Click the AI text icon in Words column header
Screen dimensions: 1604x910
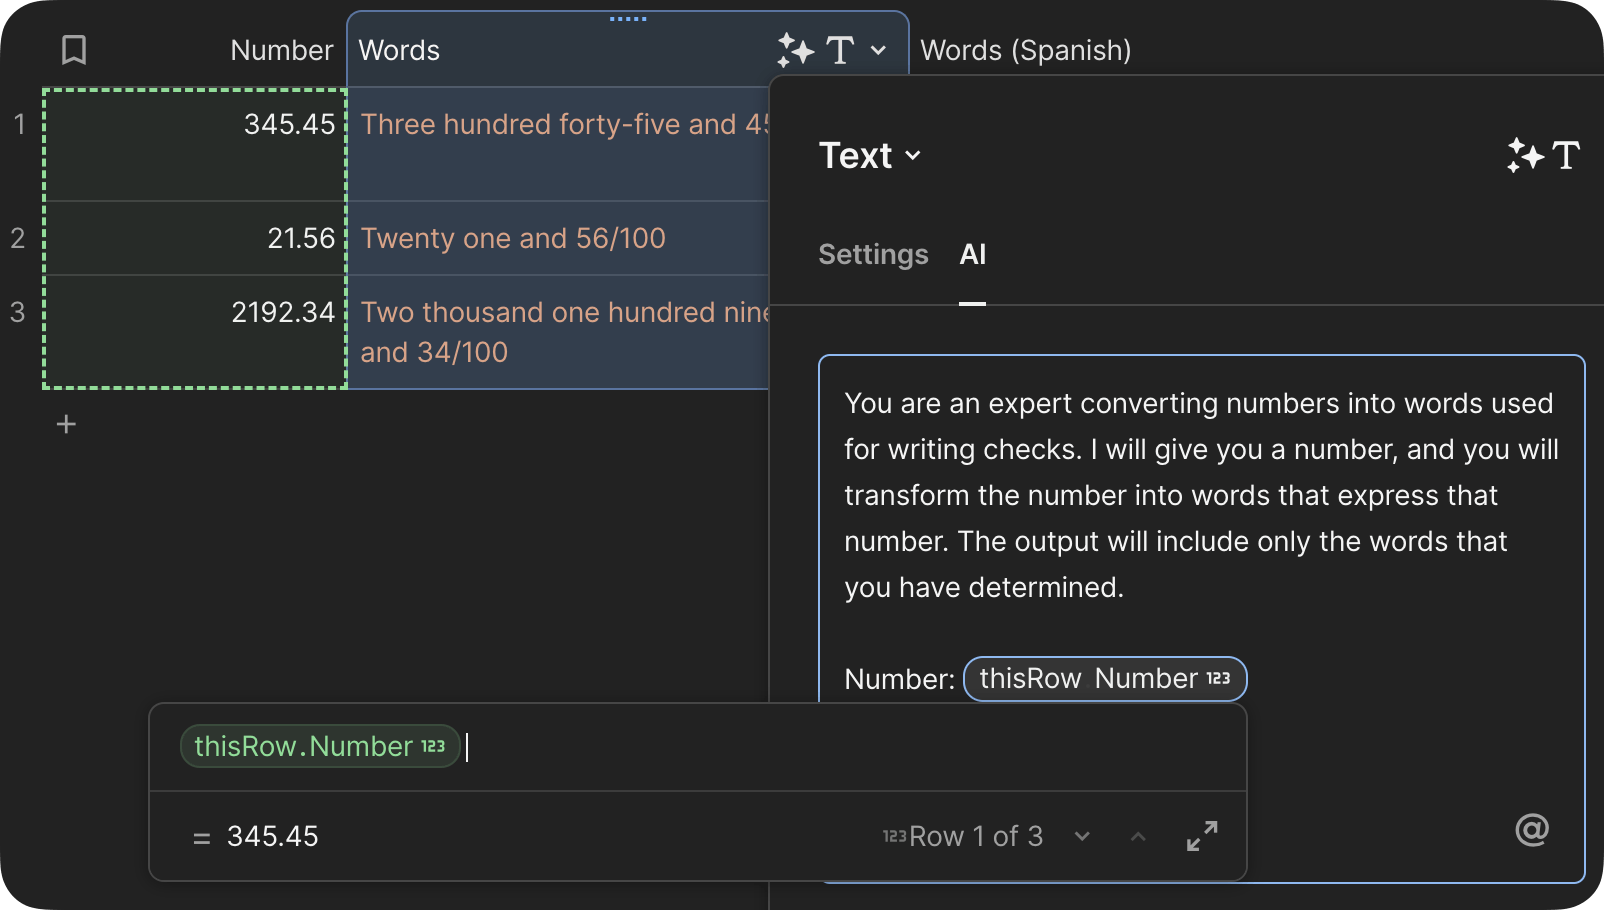[x=815, y=50]
